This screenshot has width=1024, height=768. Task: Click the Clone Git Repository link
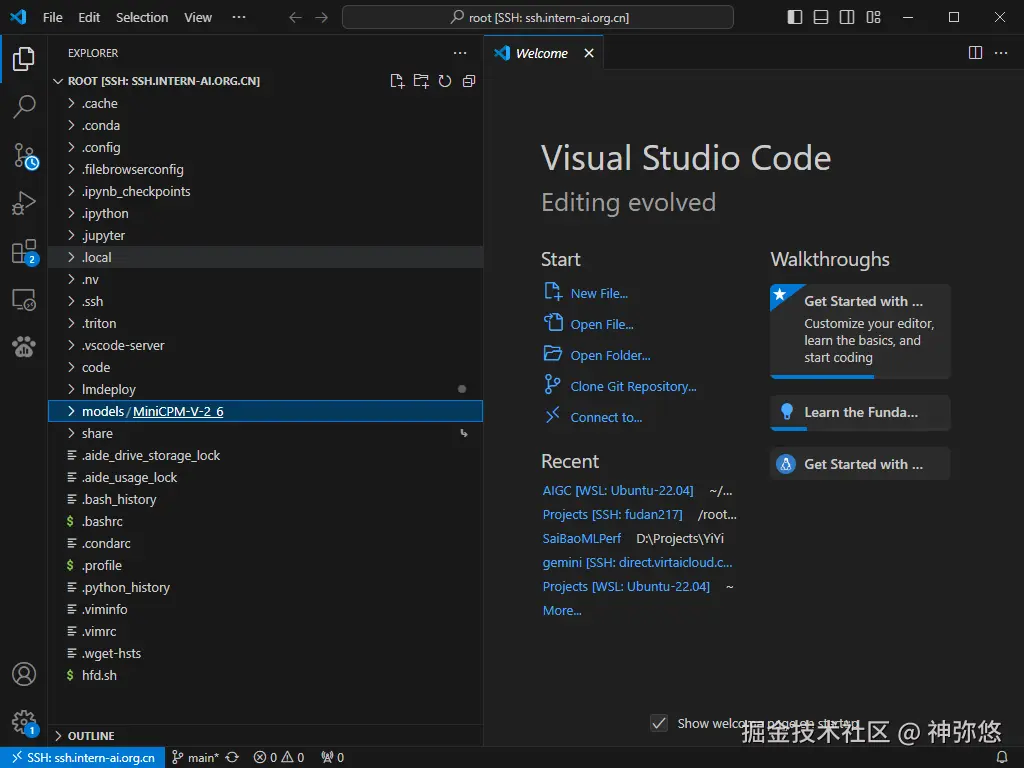pos(633,386)
